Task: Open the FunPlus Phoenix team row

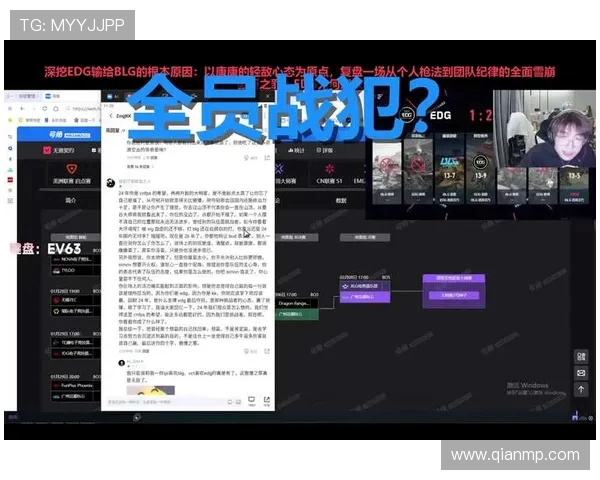Action: [75, 385]
